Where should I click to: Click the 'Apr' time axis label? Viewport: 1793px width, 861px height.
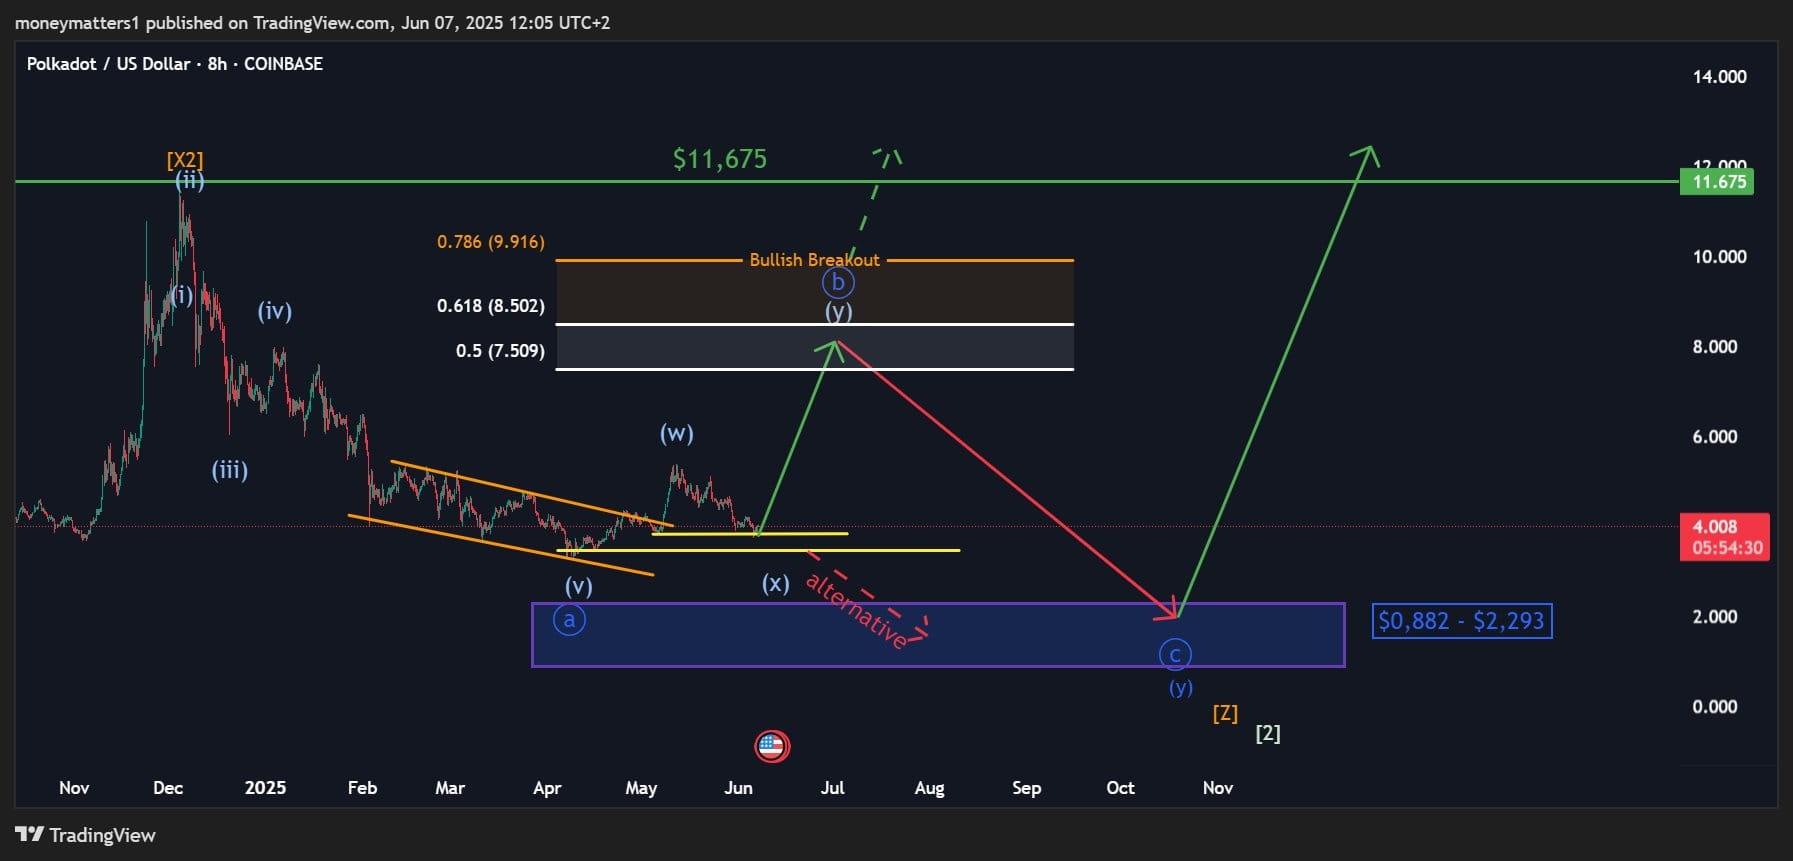tap(547, 788)
